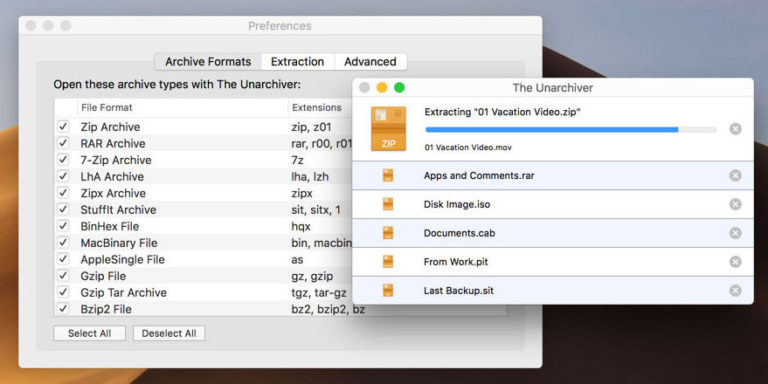
Task: Switch to the Archive Formats tab
Action: click(x=208, y=62)
